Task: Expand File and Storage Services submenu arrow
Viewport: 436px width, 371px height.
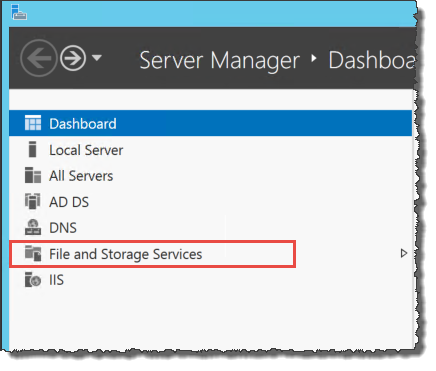Action: pos(404,253)
